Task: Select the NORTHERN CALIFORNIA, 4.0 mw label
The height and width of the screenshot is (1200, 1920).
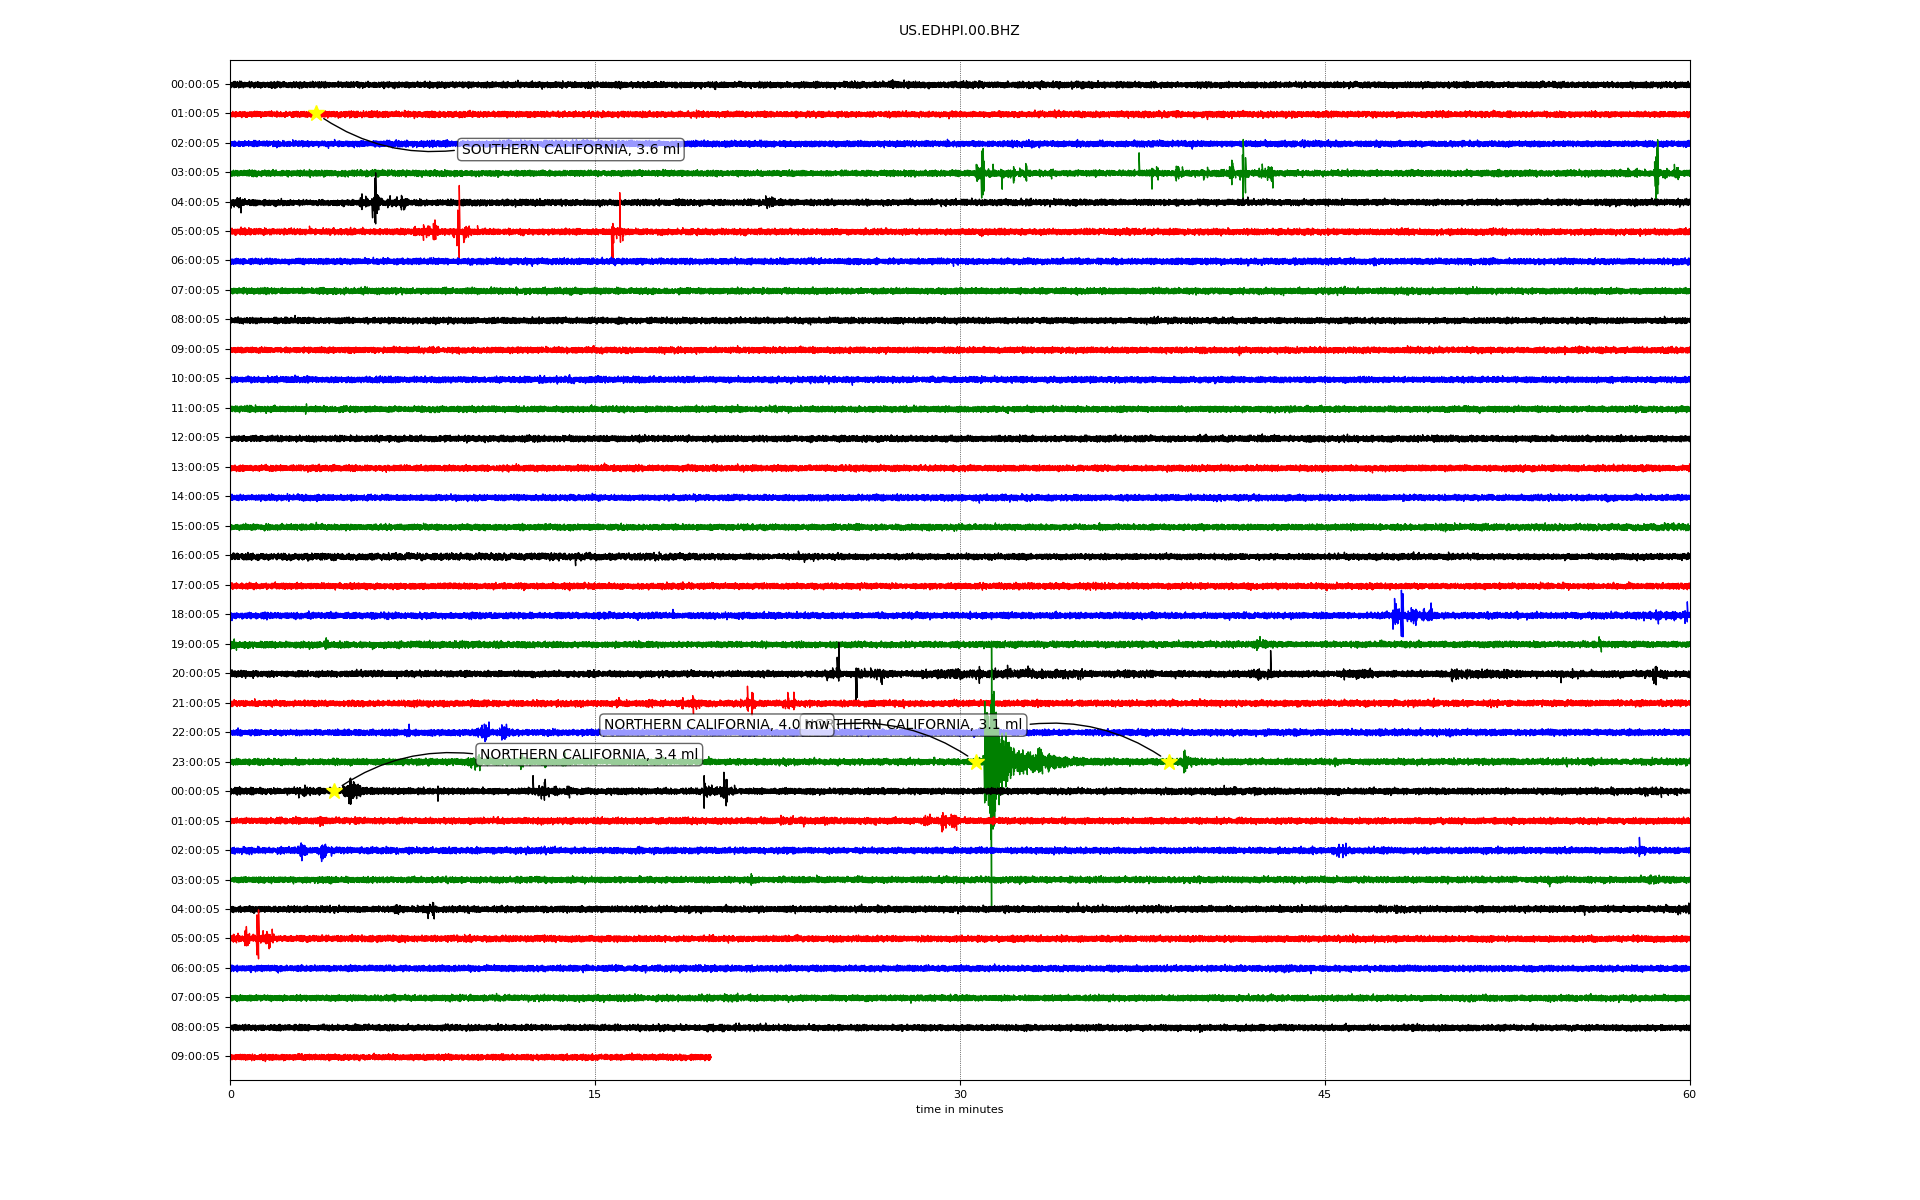Action: pyautogui.click(x=700, y=725)
